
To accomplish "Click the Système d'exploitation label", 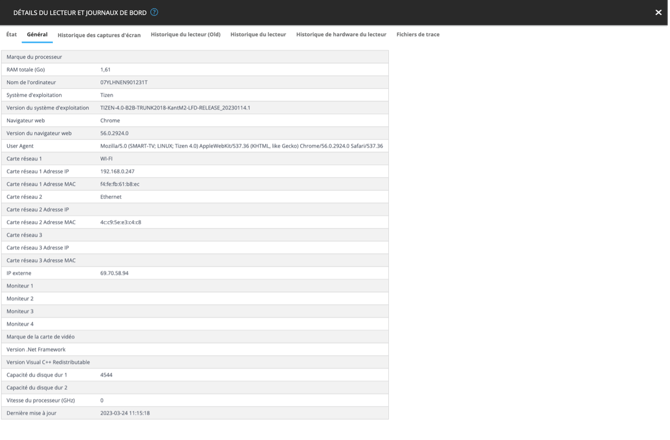I will coord(34,95).
